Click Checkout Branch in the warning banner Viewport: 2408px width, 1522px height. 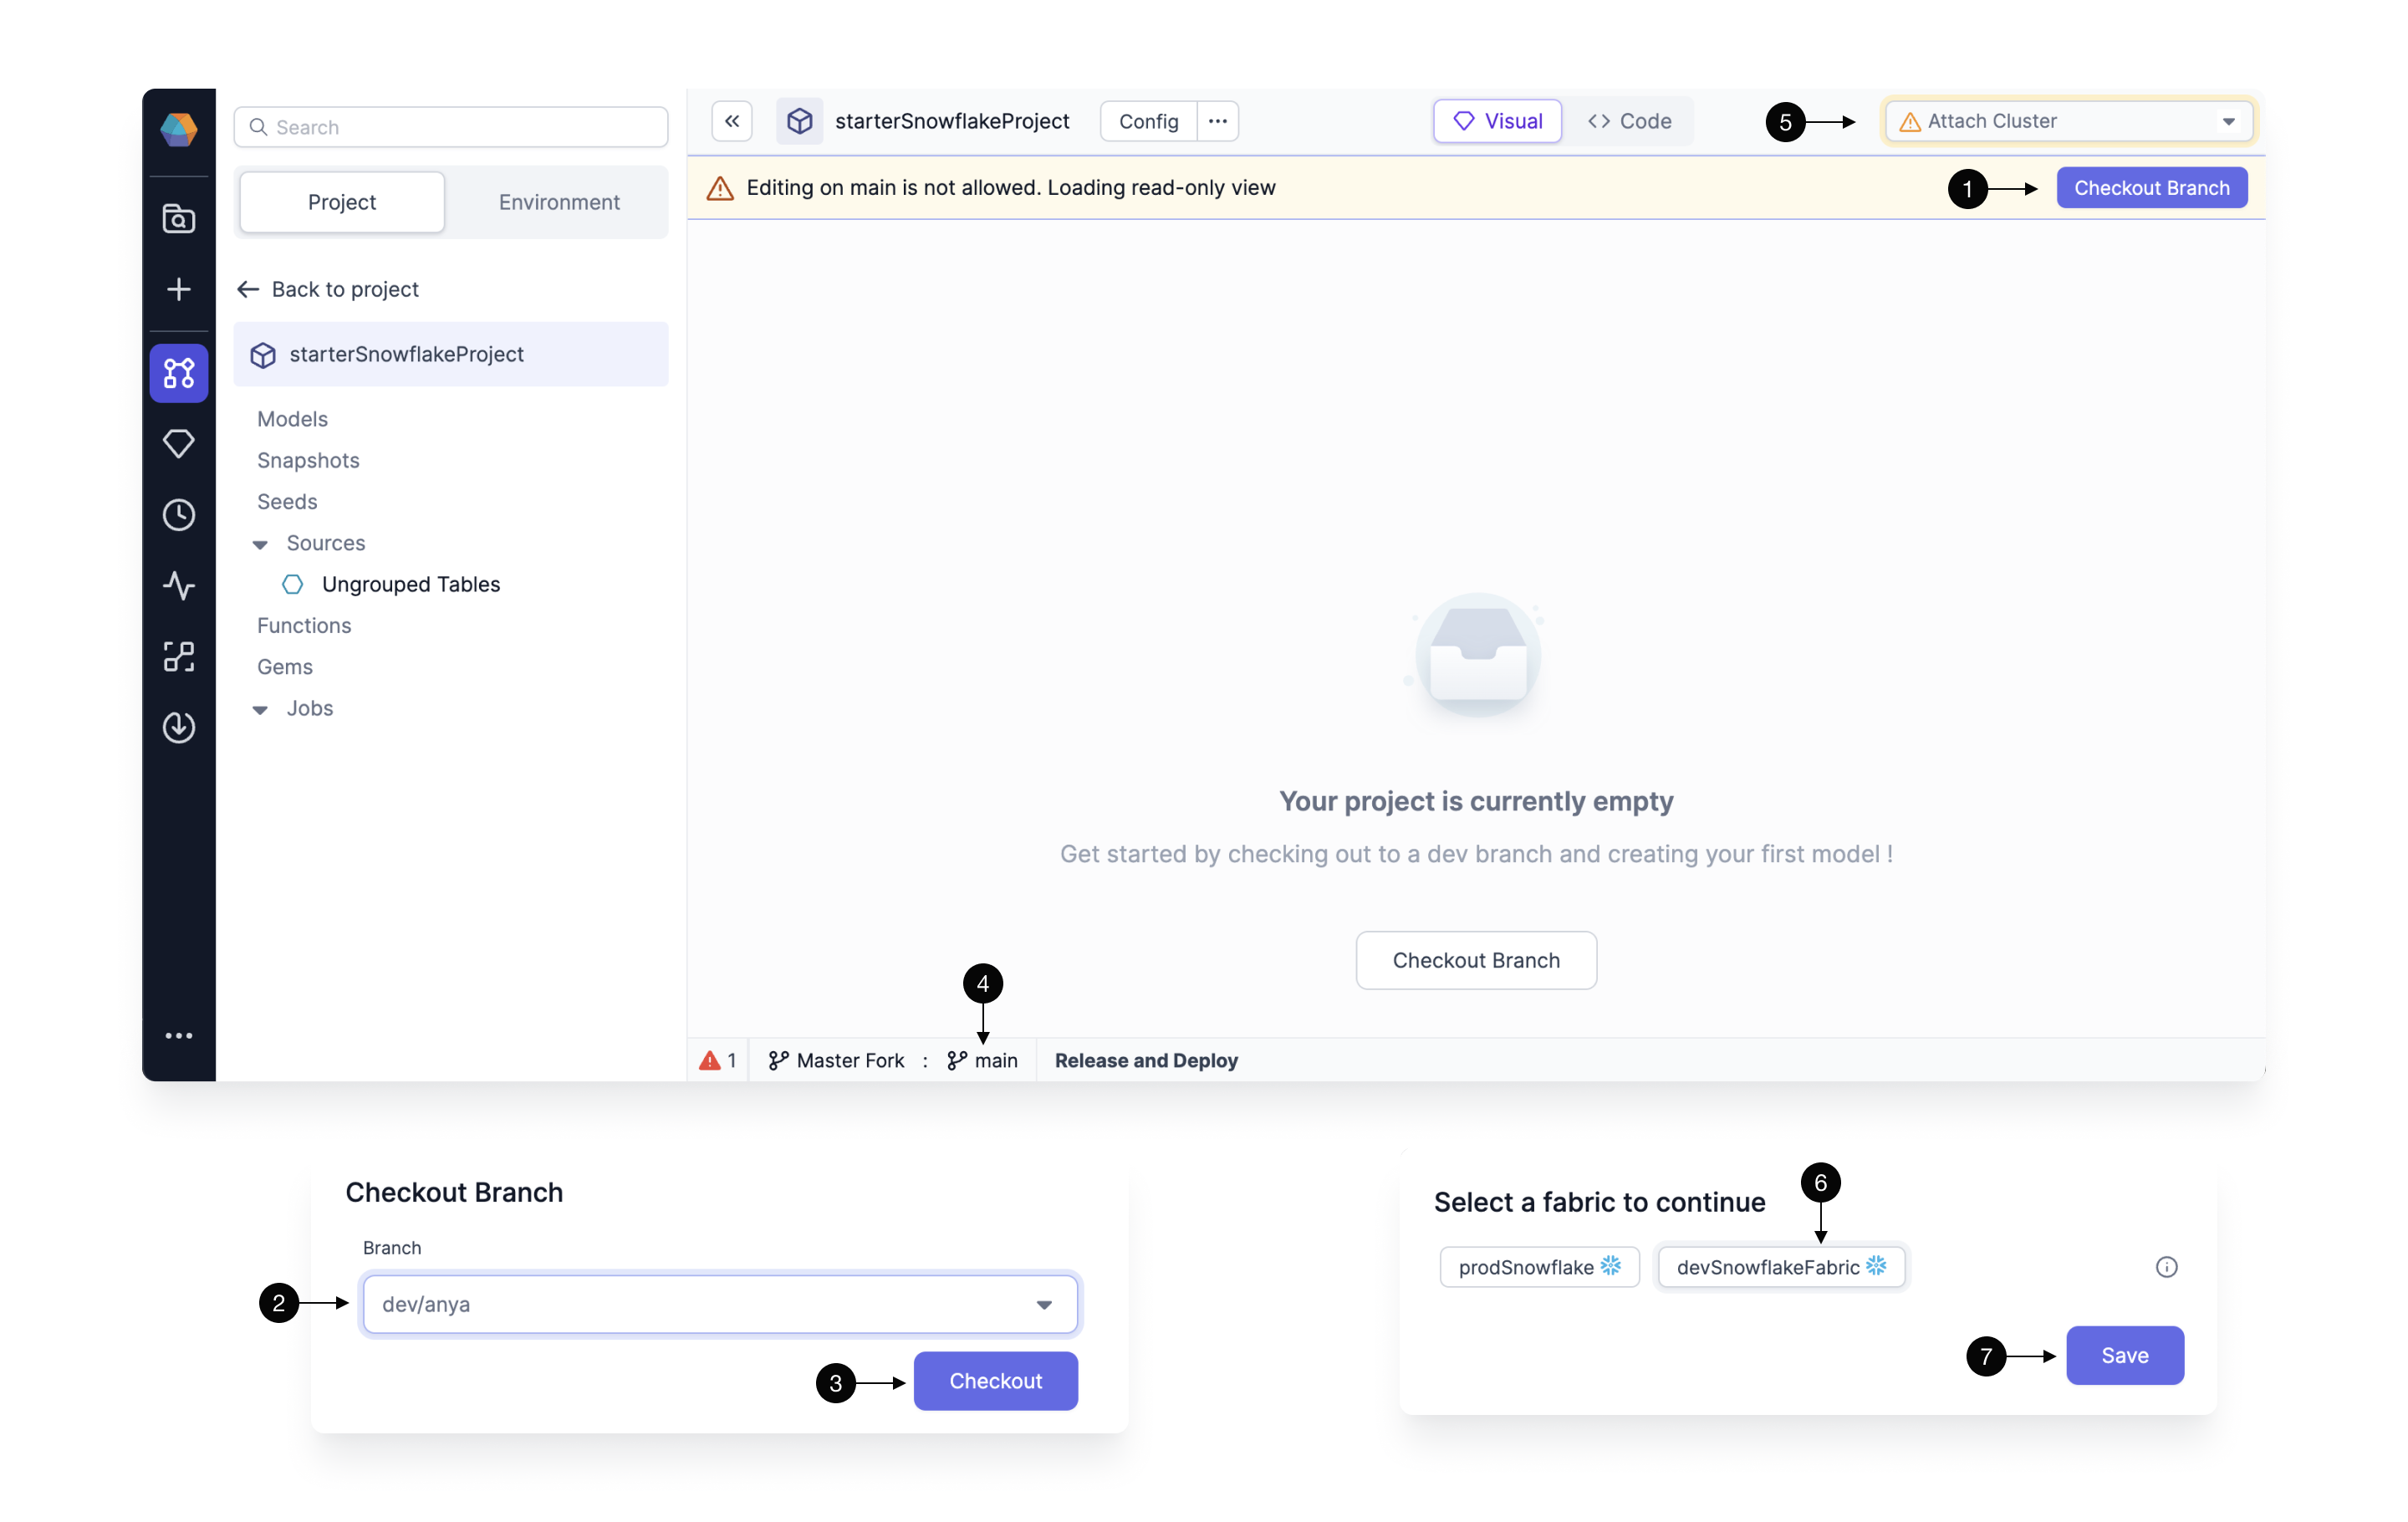(x=2152, y=188)
